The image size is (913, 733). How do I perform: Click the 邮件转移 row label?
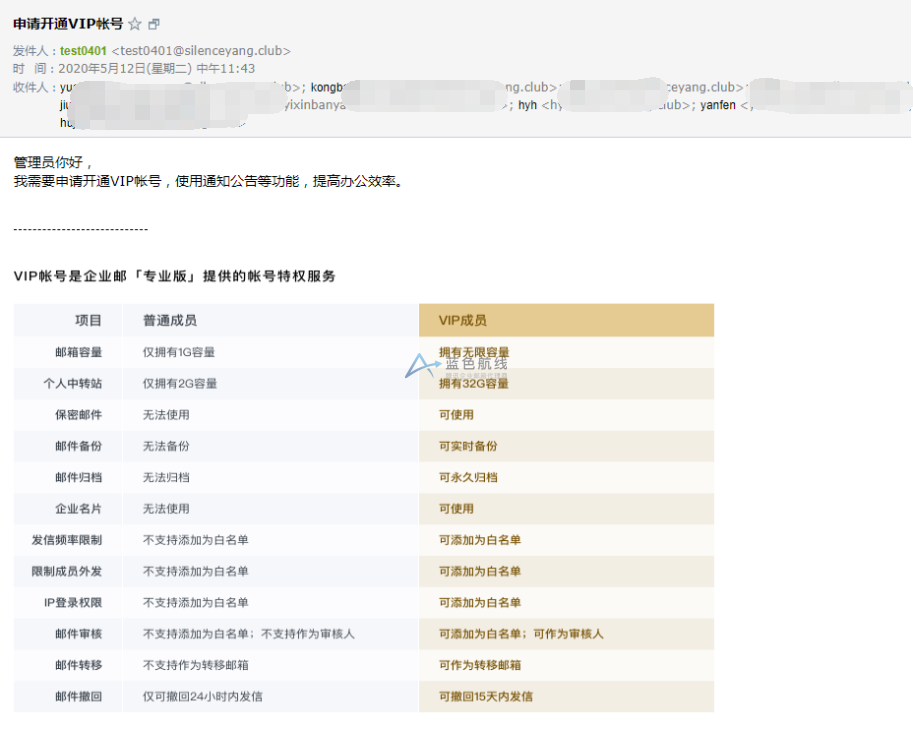click(x=79, y=665)
